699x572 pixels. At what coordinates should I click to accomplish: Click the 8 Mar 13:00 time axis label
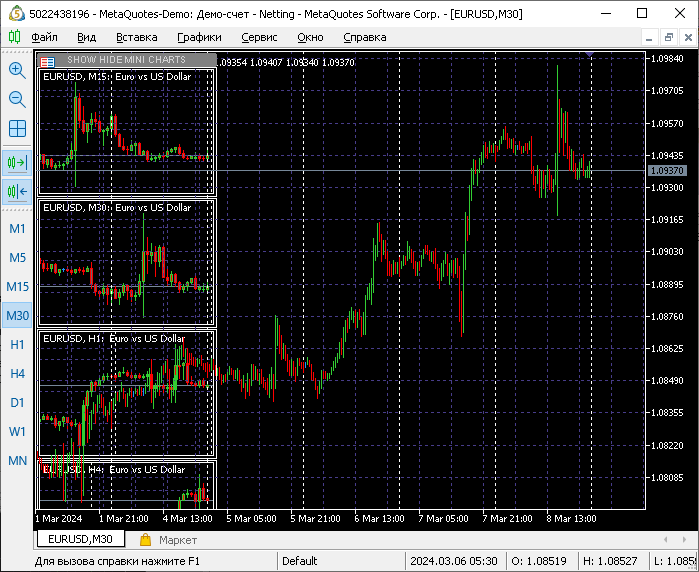(x=571, y=519)
